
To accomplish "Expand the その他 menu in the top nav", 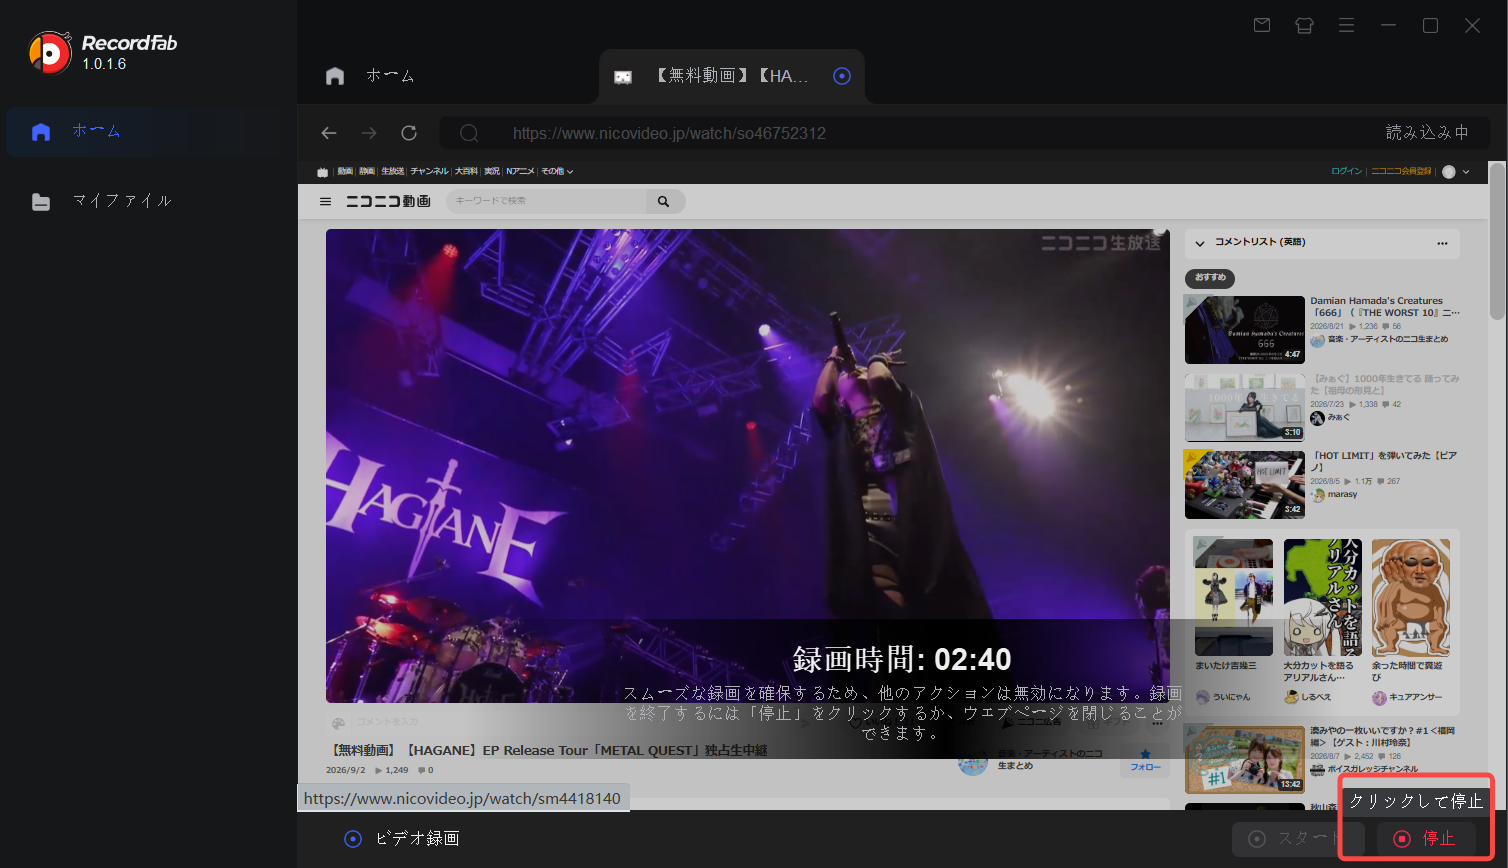I will click(x=557, y=171).
